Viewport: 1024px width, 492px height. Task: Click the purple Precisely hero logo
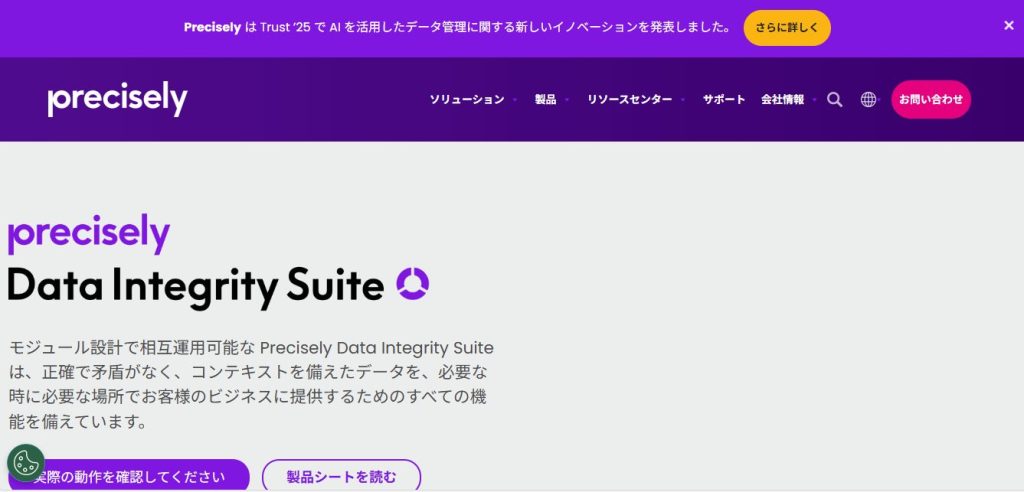pos(89,234)
